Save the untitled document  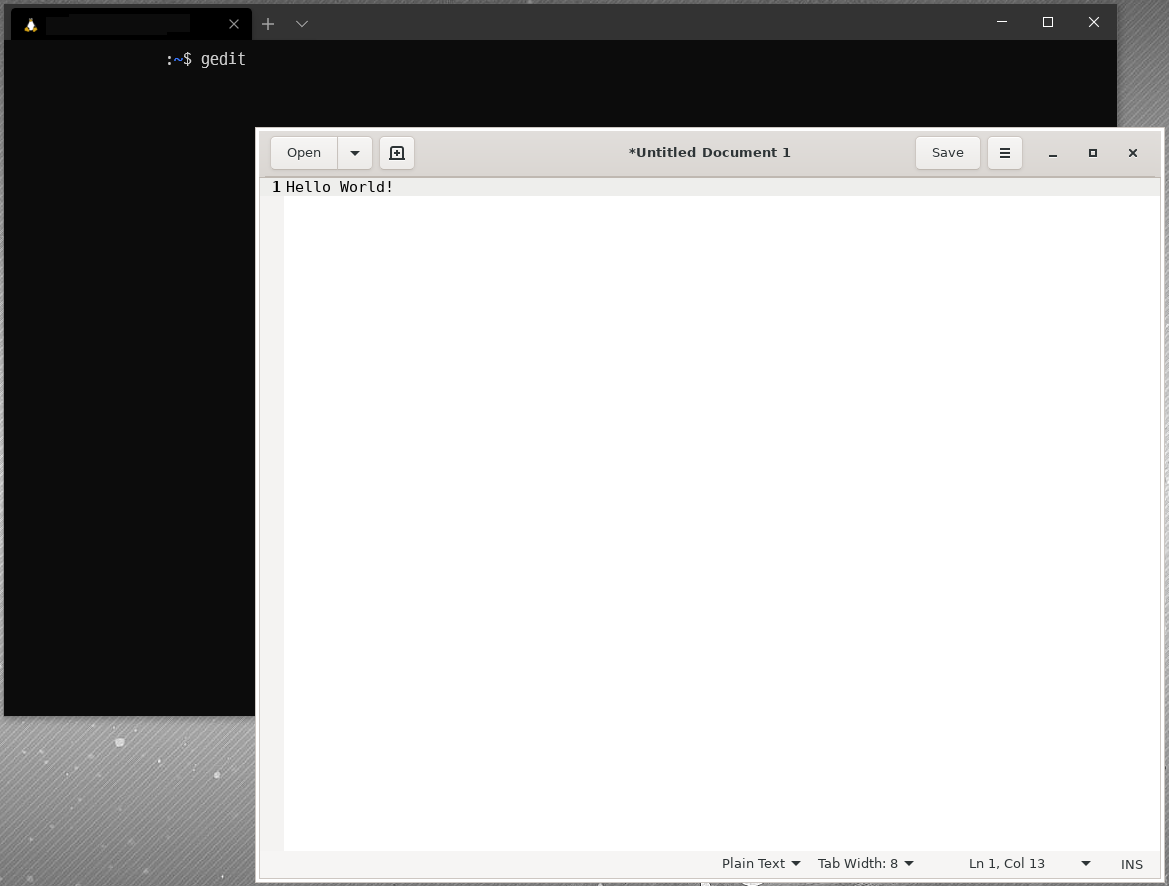point(948,153)
